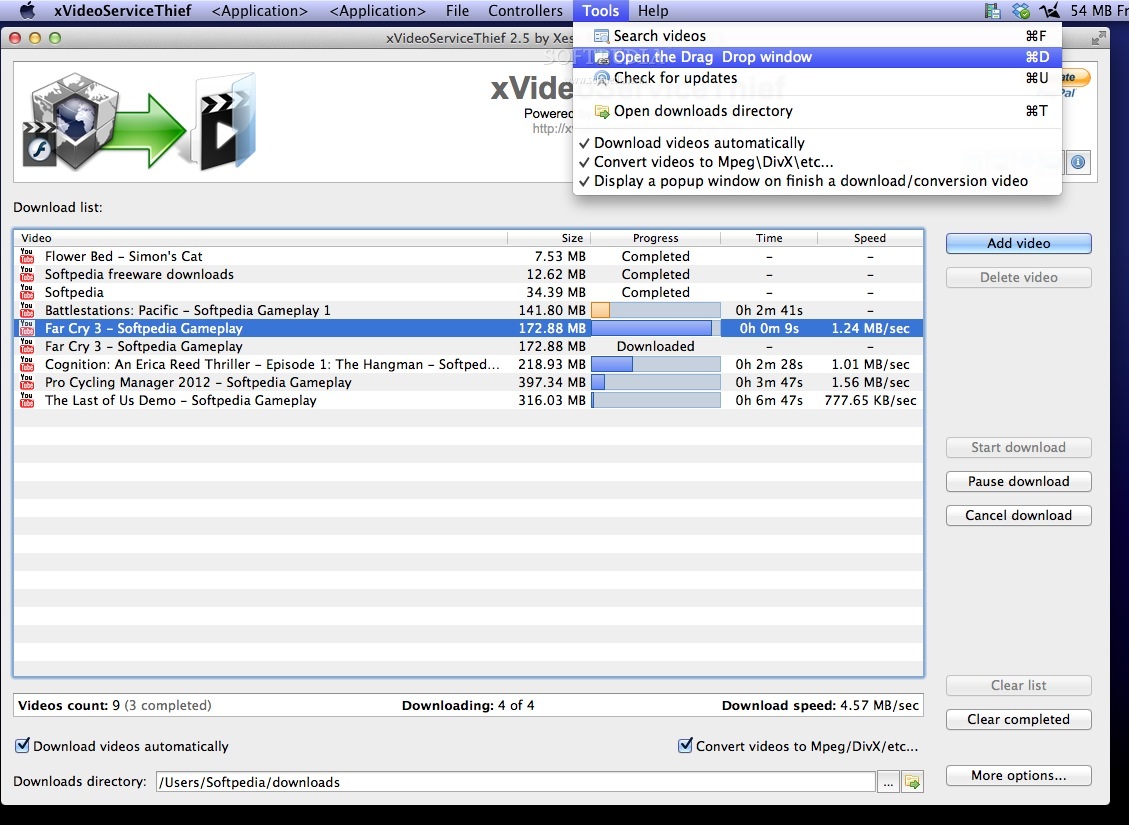Click the YouTube icon beside Pro Cycling Manager 2012
The image size is (1129, 825).
[27, 382]
